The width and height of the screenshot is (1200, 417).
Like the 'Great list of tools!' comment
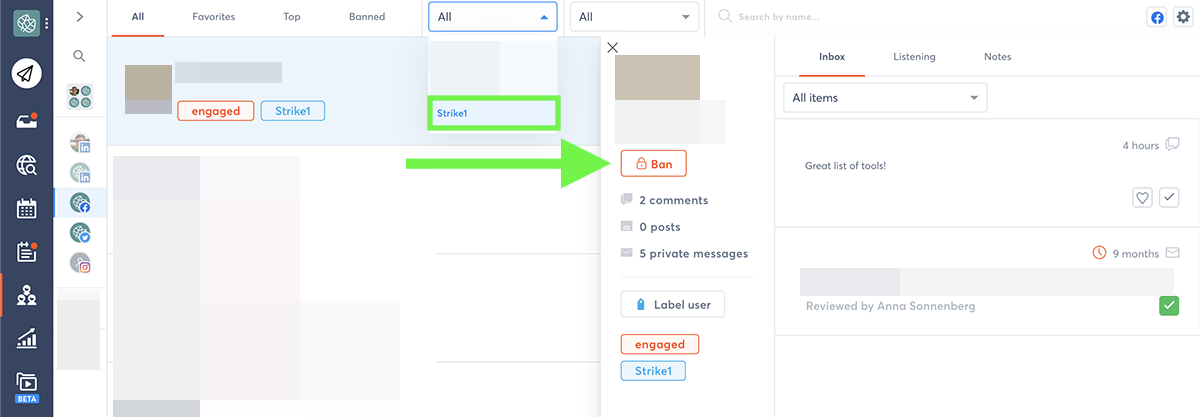[1142, 198]
